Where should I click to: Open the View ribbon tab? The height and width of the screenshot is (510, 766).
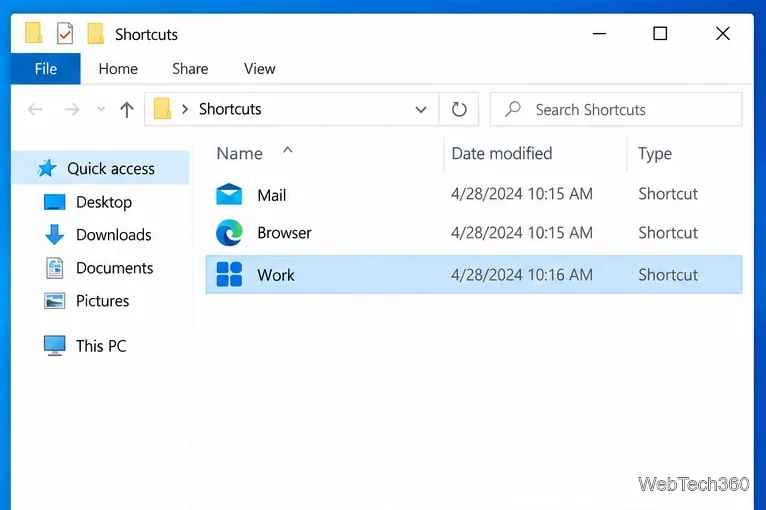[x=259, y=69]
